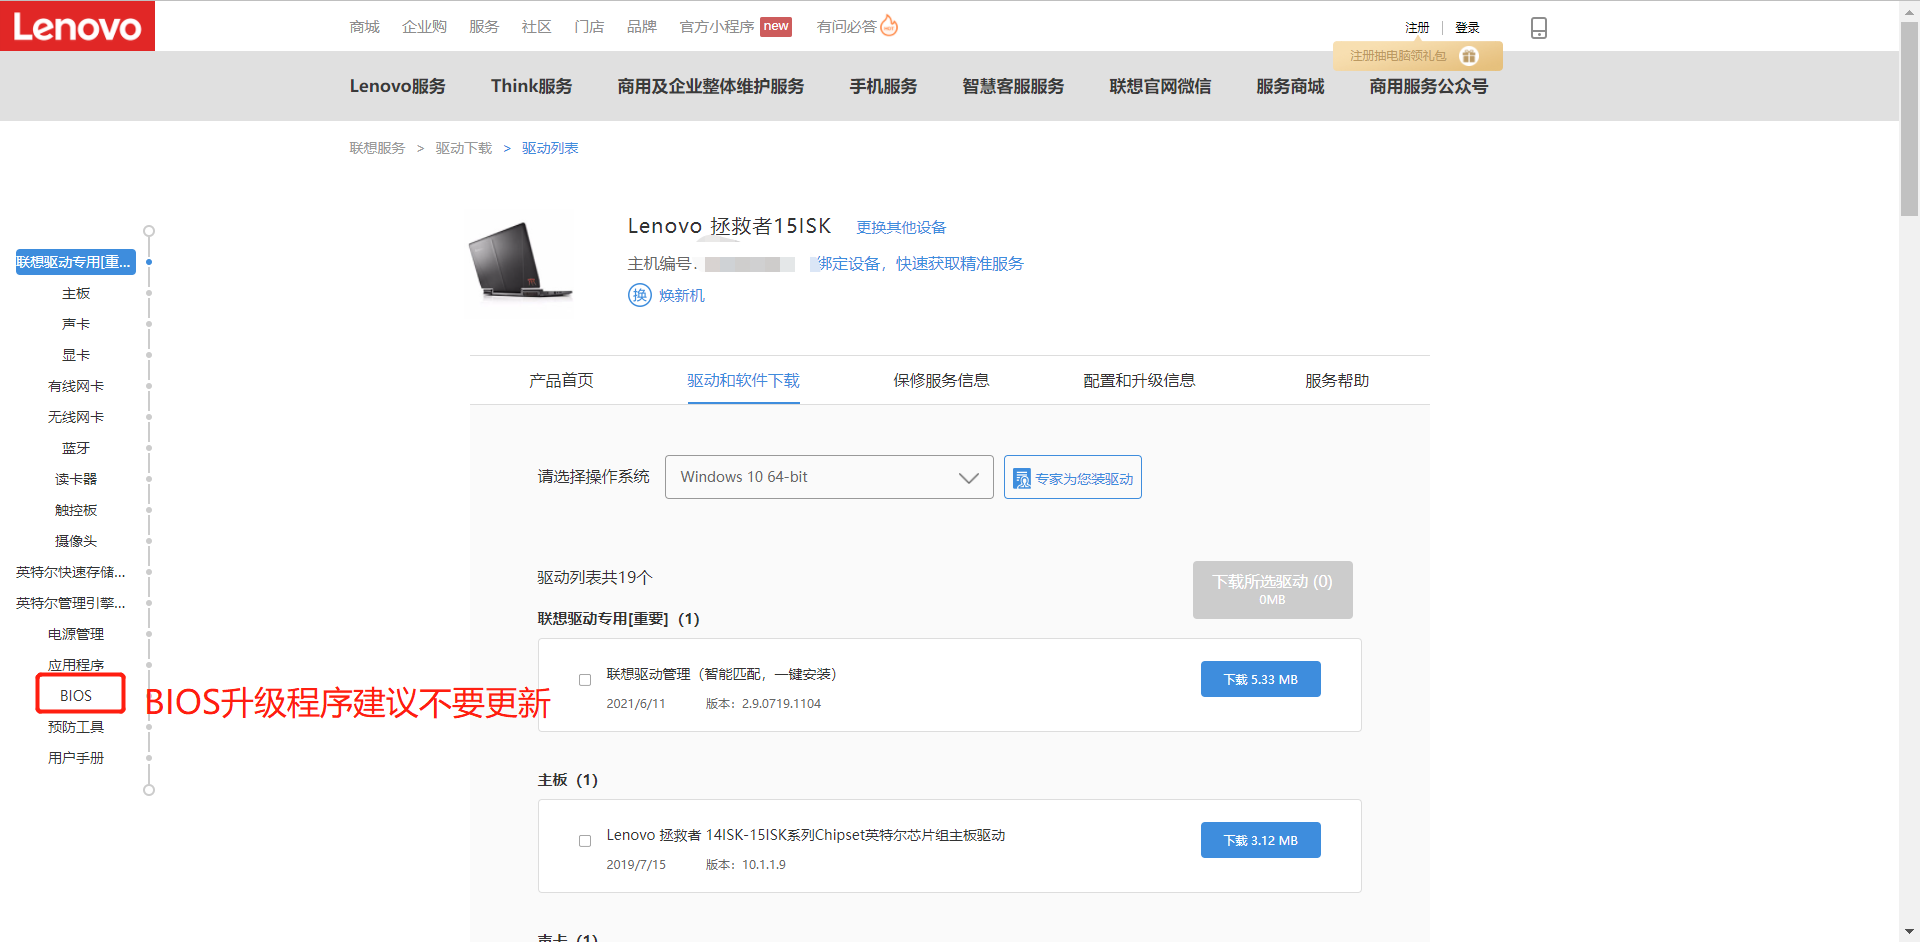Click 专家为您装驱动 button
Screen dimensions: 1920x942
[1073, 478]
